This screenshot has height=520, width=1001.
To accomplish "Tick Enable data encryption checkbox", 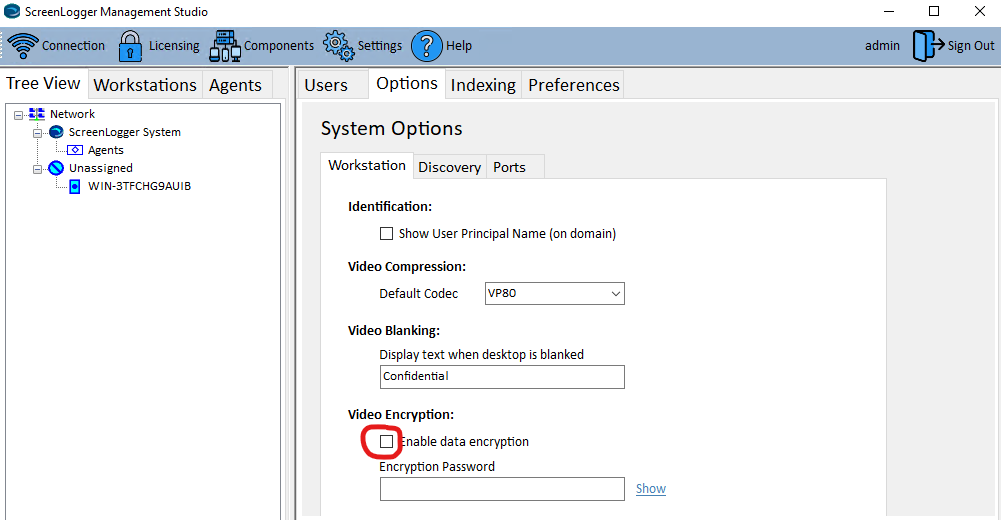I will tap(386, 441).
